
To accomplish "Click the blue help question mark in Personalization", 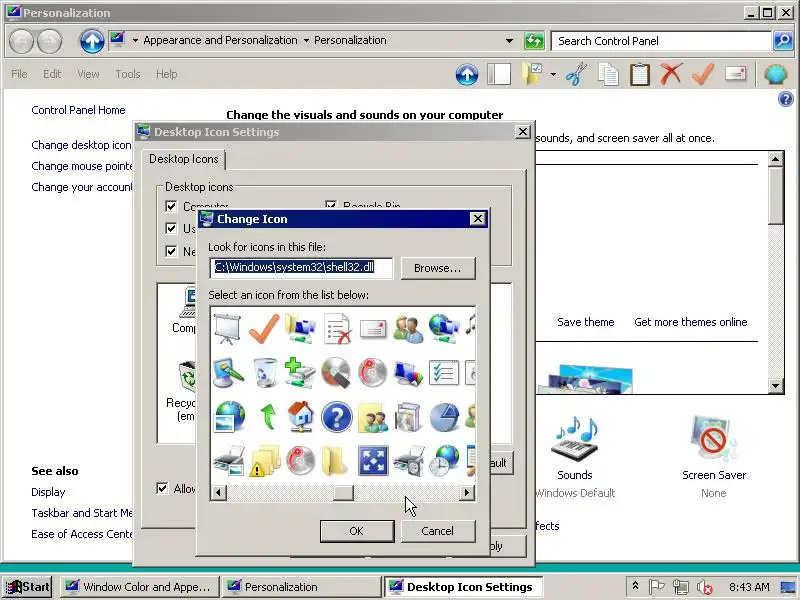I will pos(786,98).
